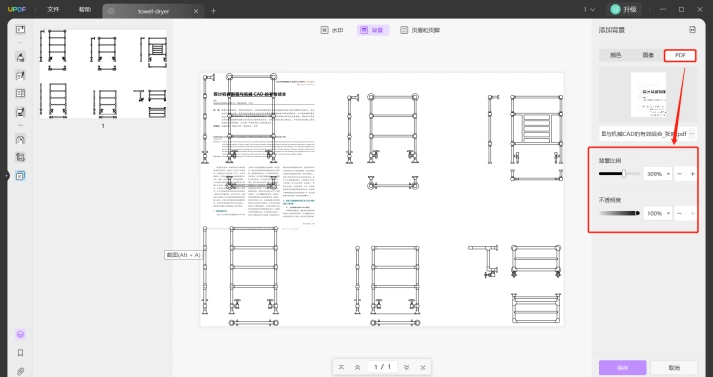713x377 pixels.
Task: Open the edit PDF tool
Action: (20, 75)
